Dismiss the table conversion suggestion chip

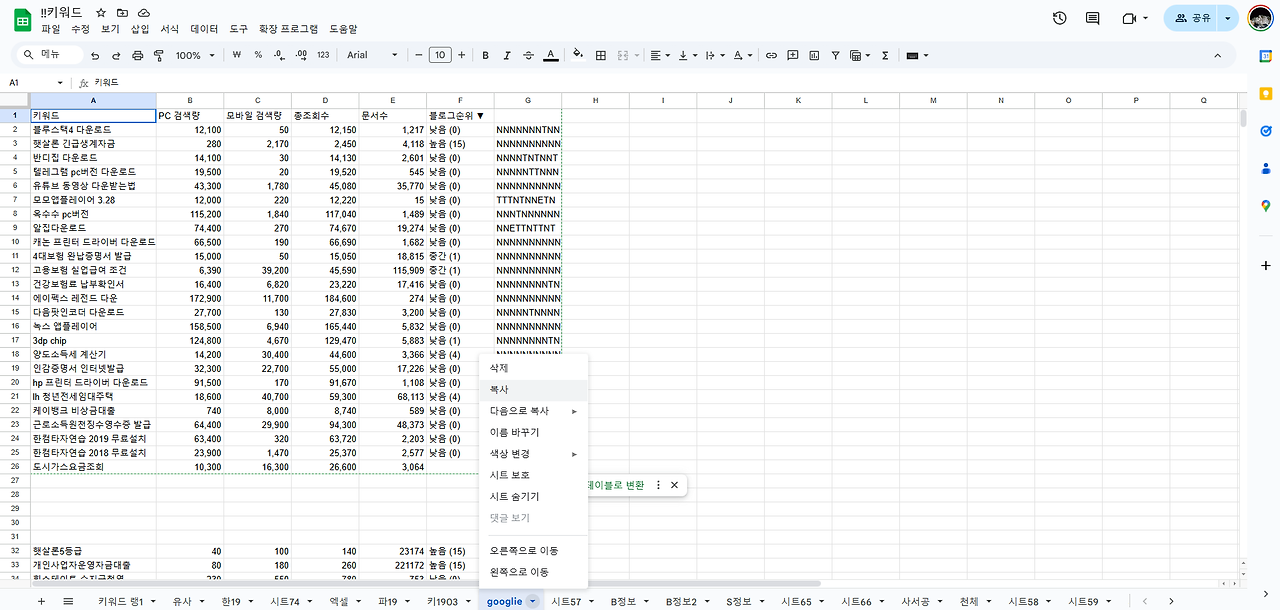click(674, 485)
